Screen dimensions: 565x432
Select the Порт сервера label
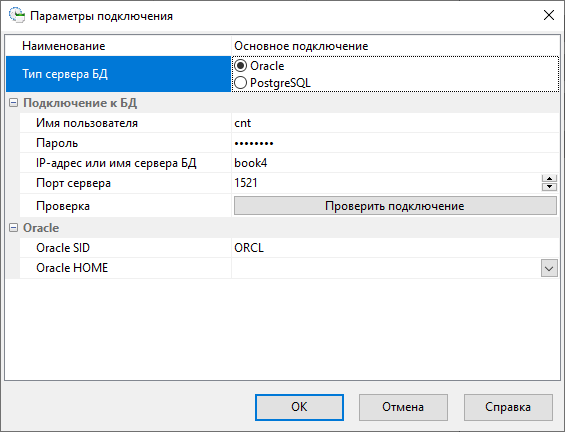(x=73, y=183)
